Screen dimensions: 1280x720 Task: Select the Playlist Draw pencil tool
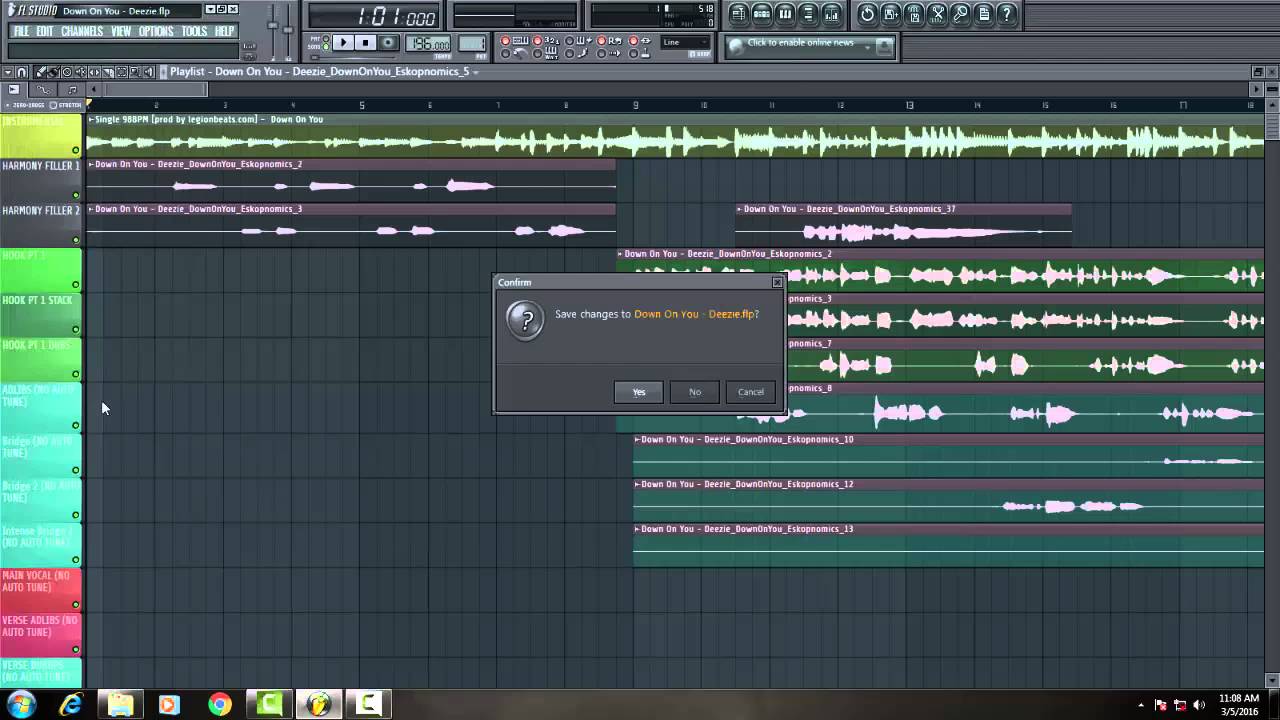click(41, 72)
